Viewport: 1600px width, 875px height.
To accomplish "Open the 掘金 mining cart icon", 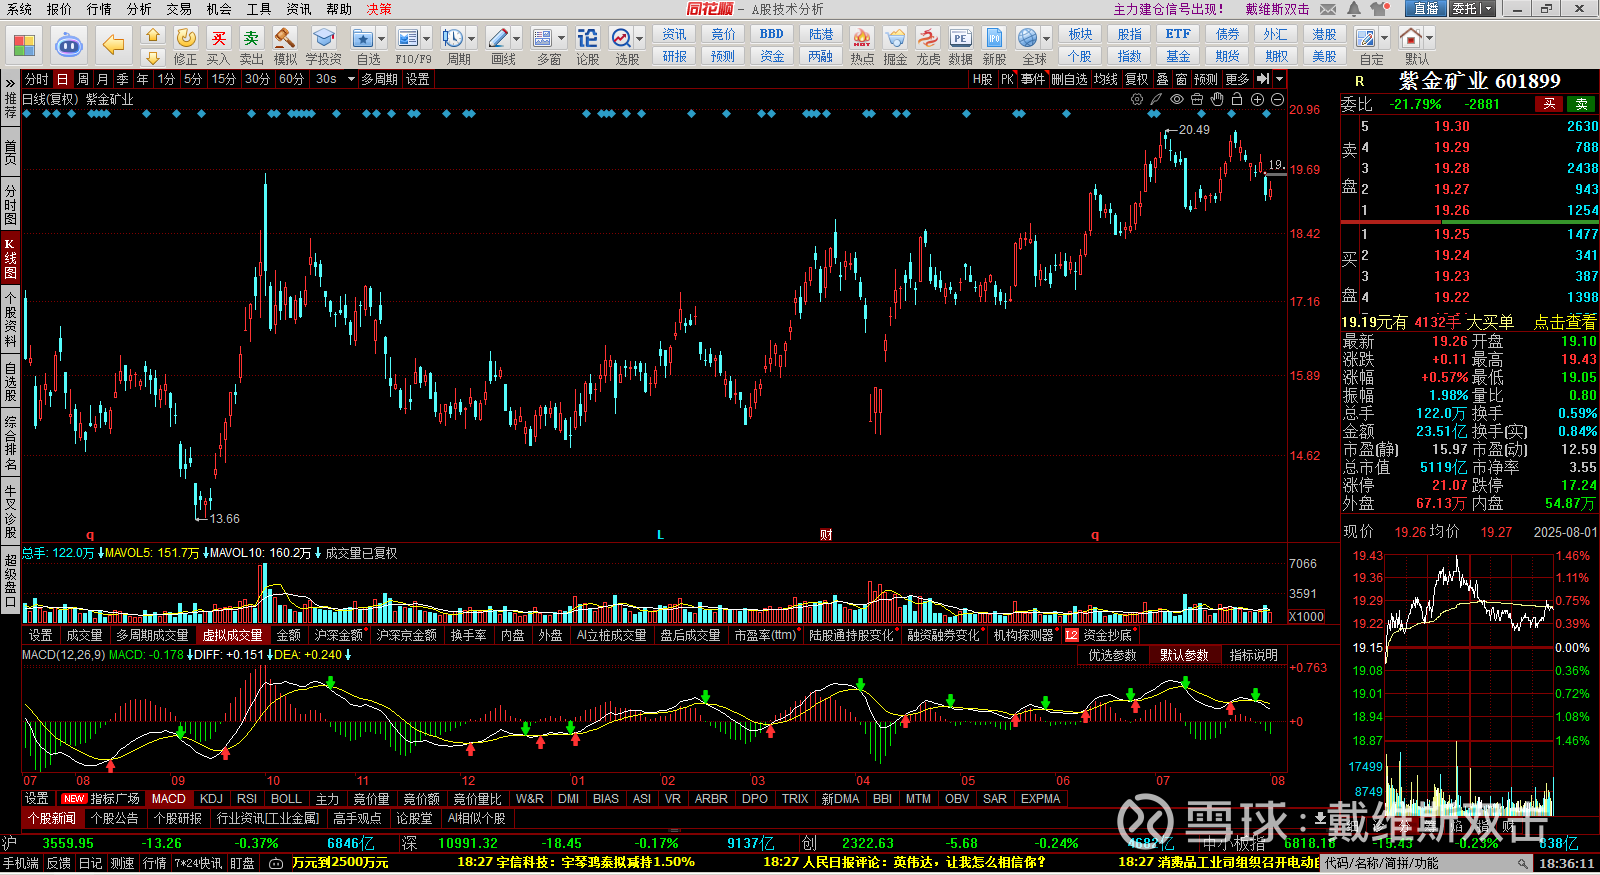I will tap(895, 38).
